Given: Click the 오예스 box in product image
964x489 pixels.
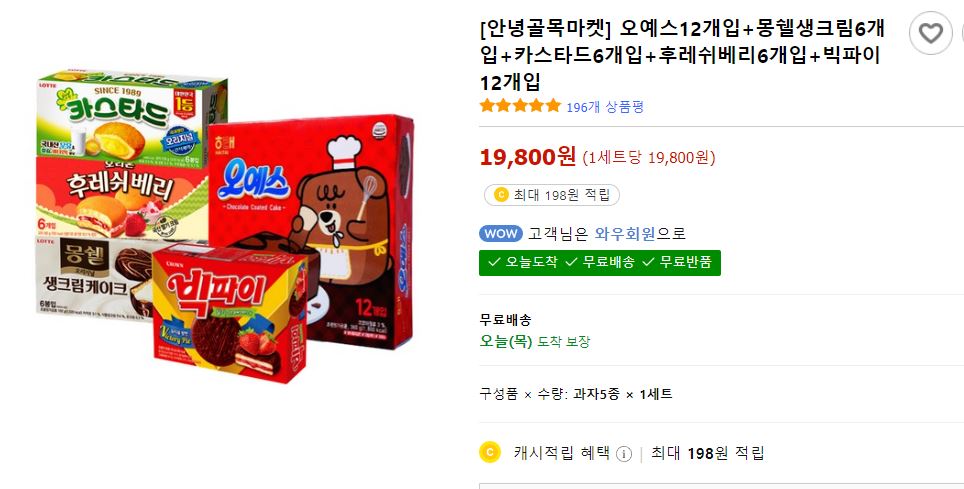Looking at the screenshot, I should coord(310,231).
